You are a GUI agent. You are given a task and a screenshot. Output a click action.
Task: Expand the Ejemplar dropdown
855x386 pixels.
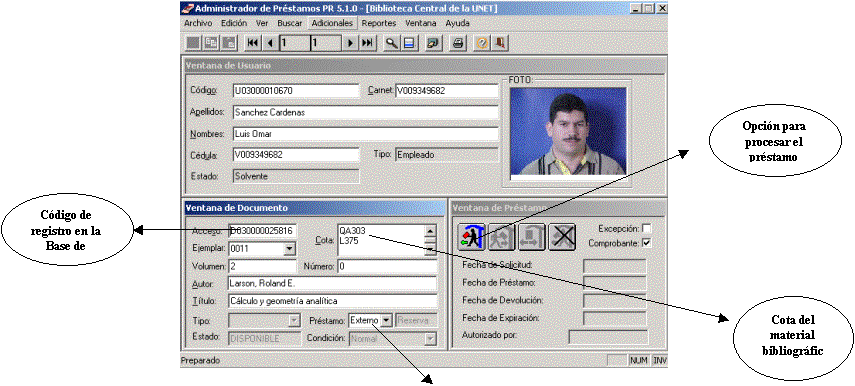click(290, 249)
